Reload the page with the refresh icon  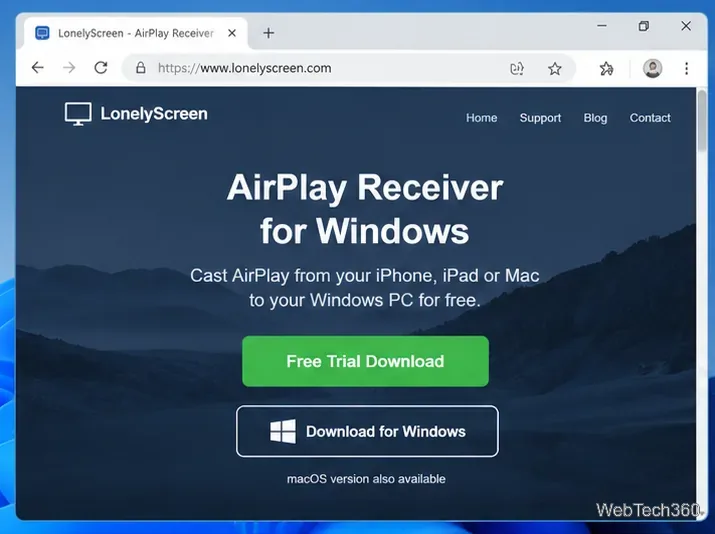101,68
